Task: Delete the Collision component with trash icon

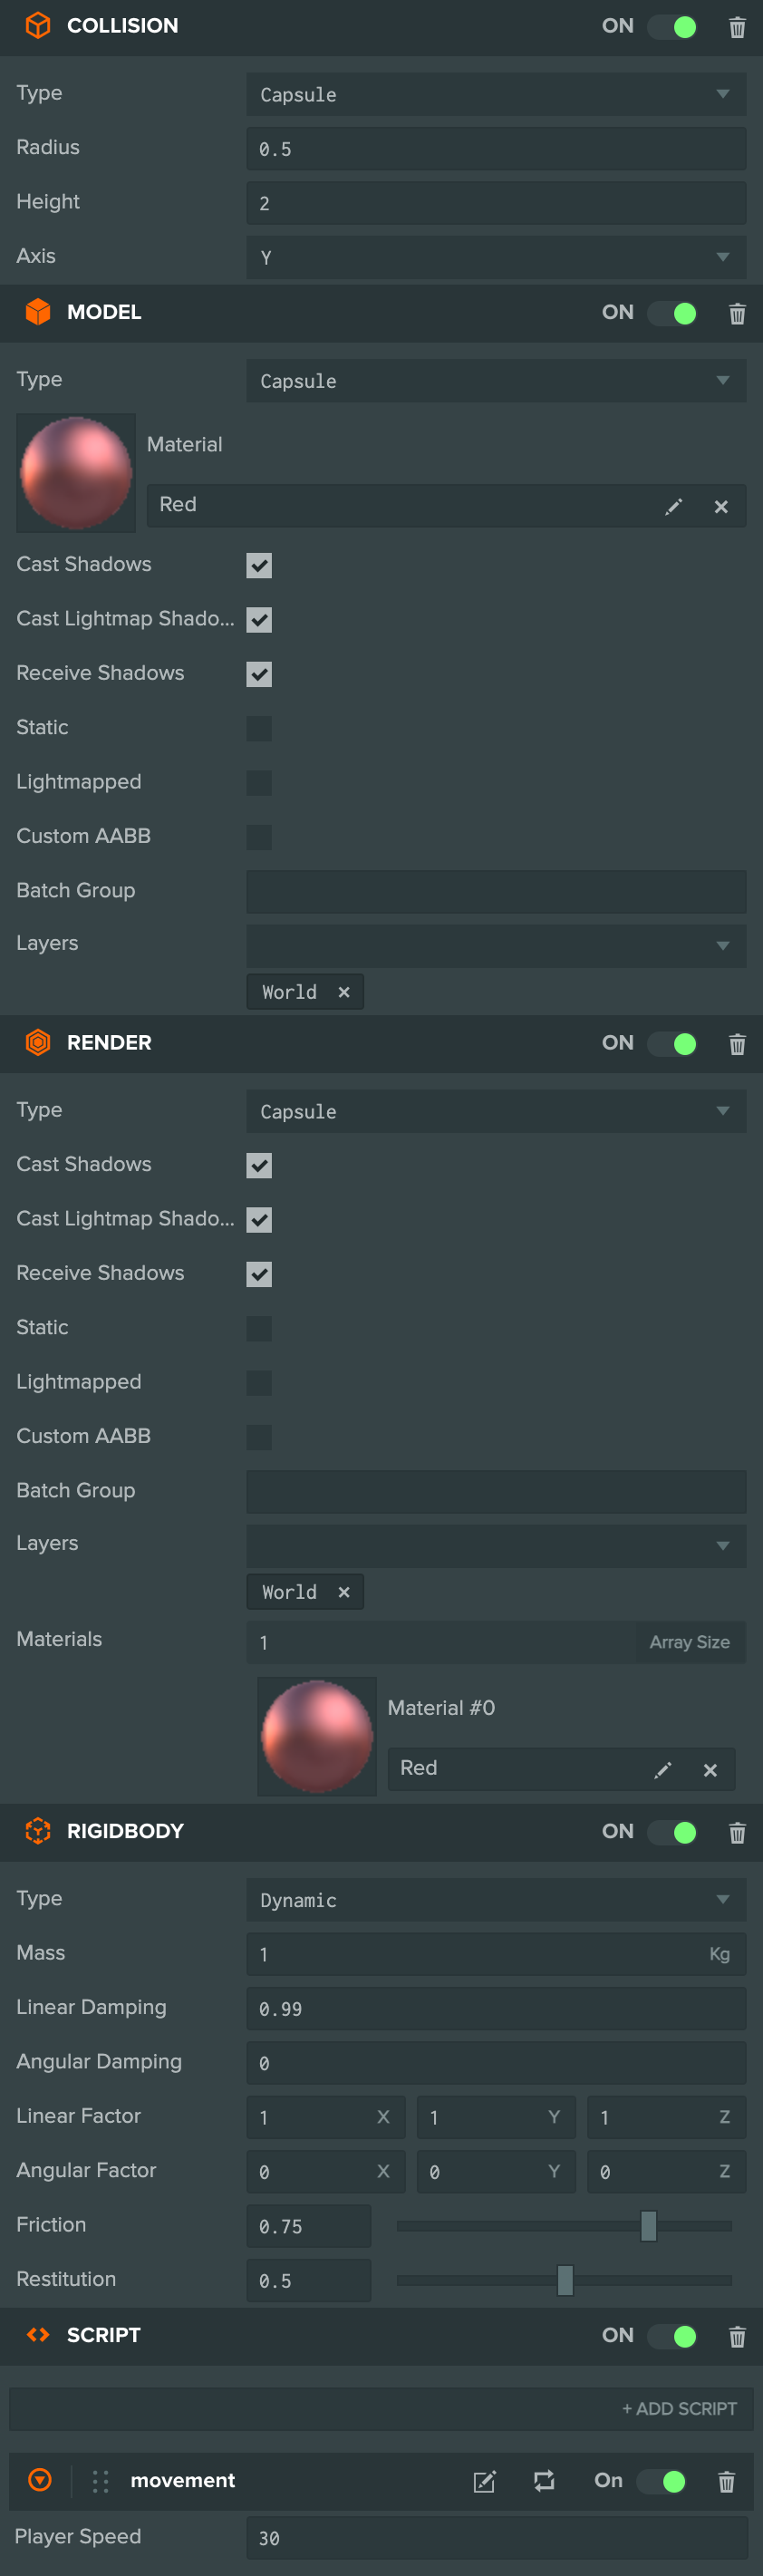Action: coord(737,27)
